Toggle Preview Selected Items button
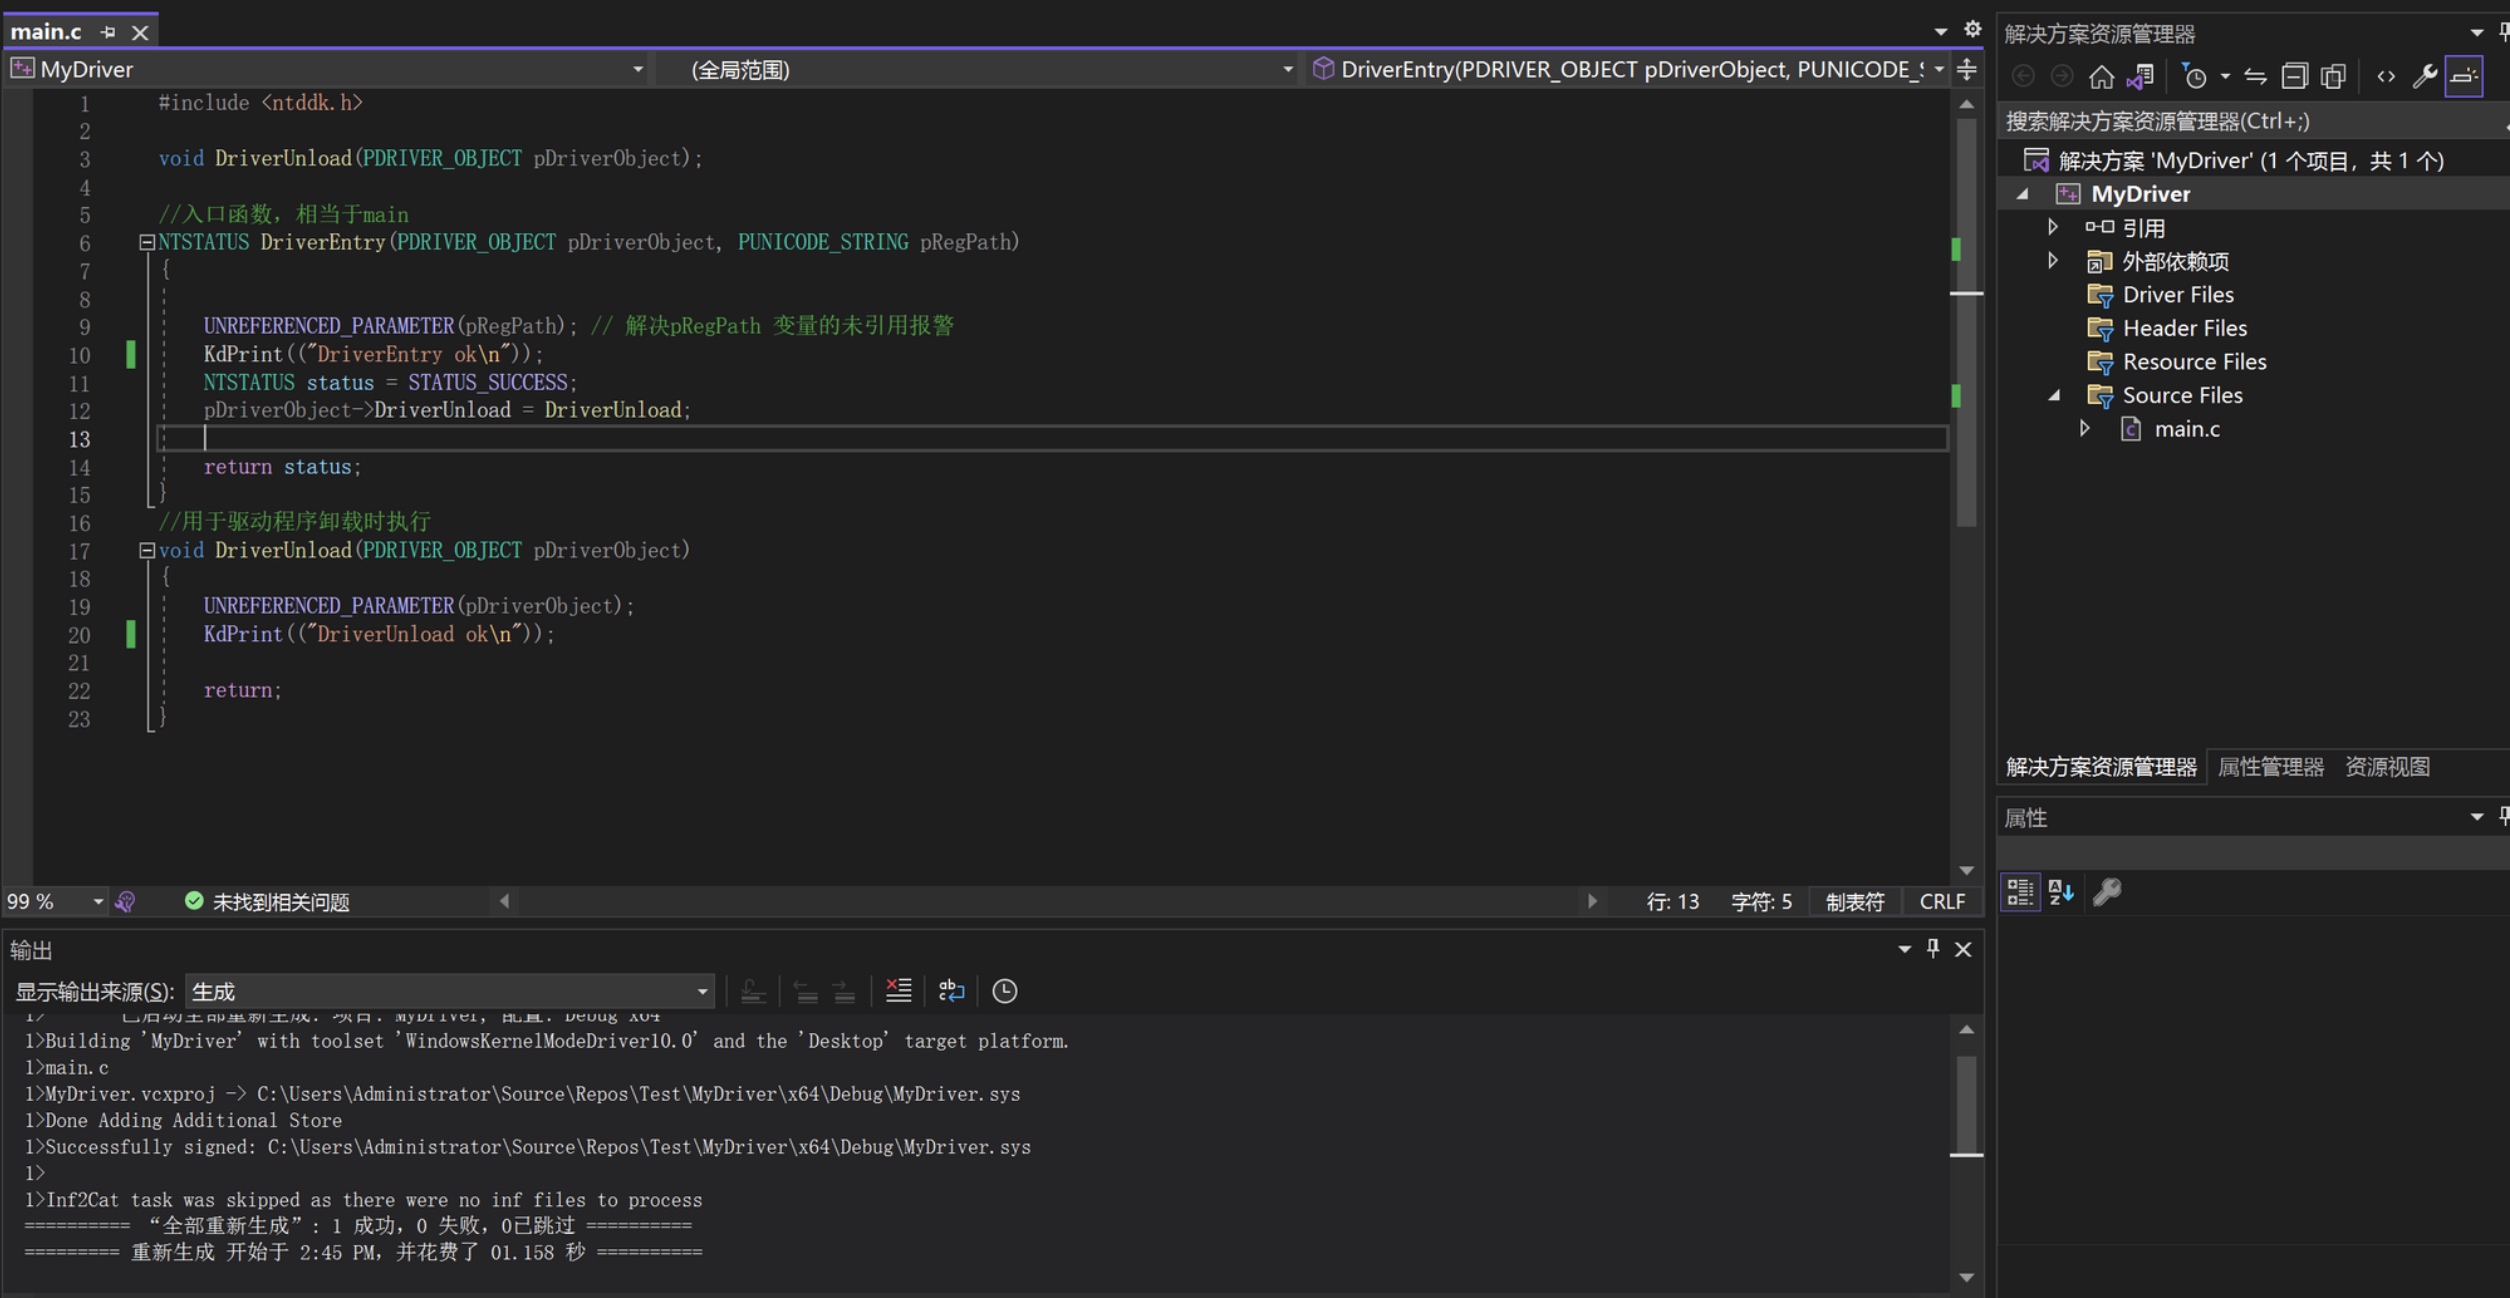The width and height of the screenshot is (2510, 1298). click(x=2464, y=76)
